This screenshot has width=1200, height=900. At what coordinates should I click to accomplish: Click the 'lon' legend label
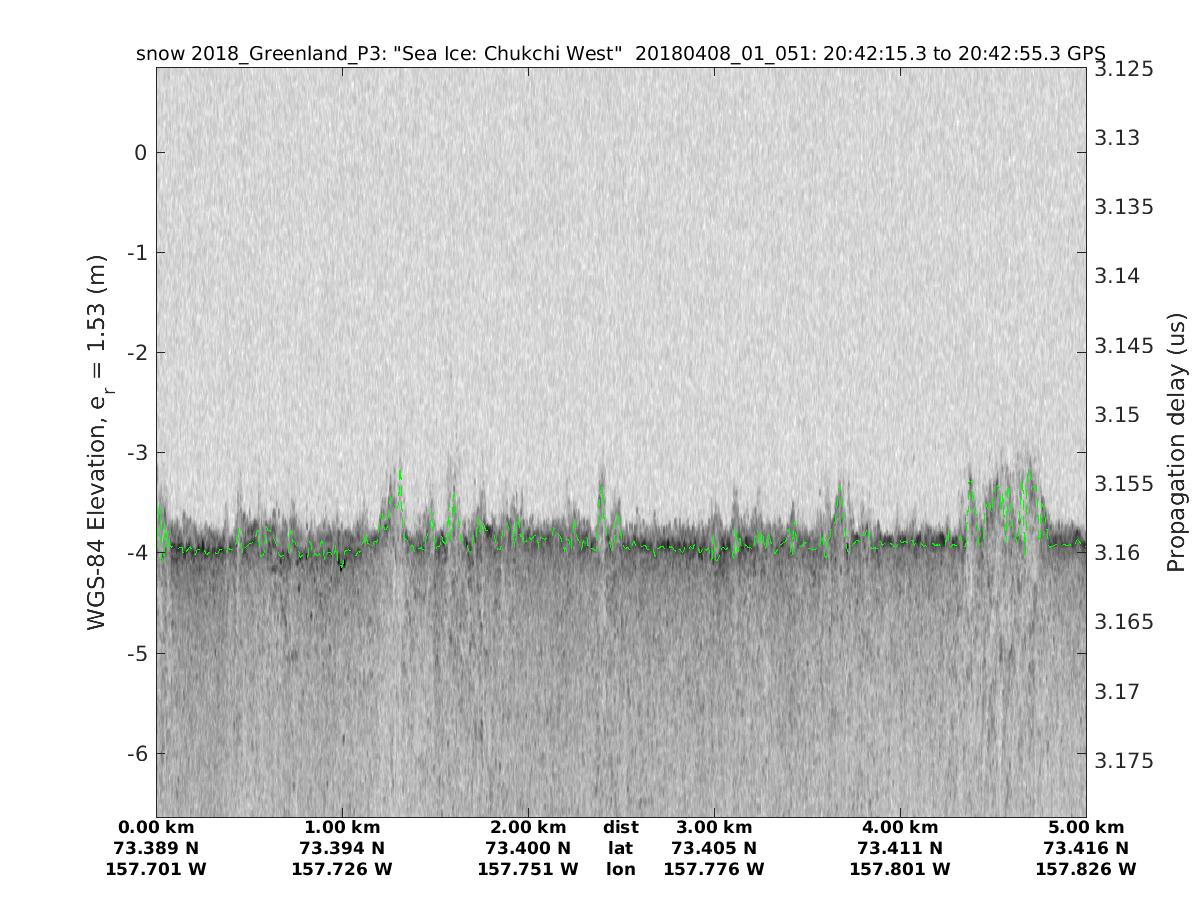click(x=621, y=870)
